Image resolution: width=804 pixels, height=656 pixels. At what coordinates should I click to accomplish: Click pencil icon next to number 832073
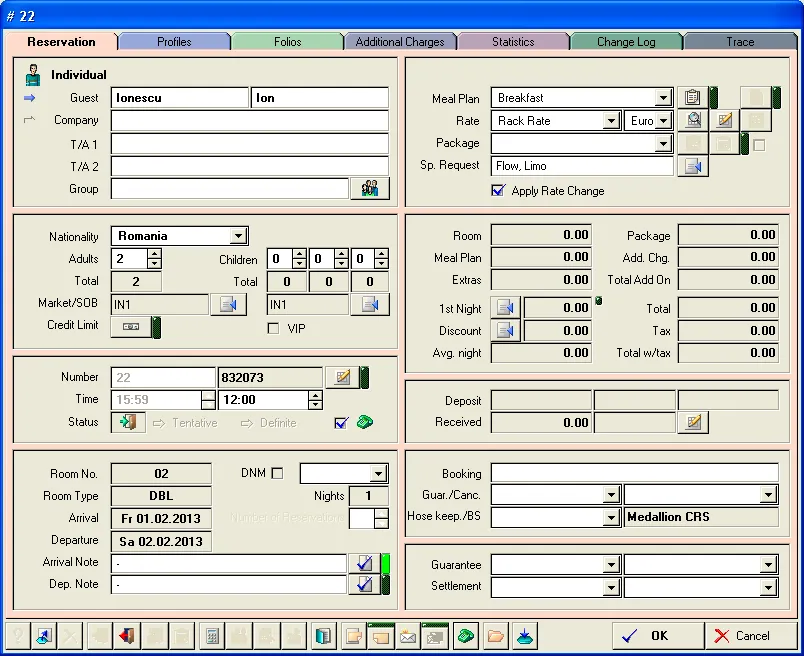343,377
